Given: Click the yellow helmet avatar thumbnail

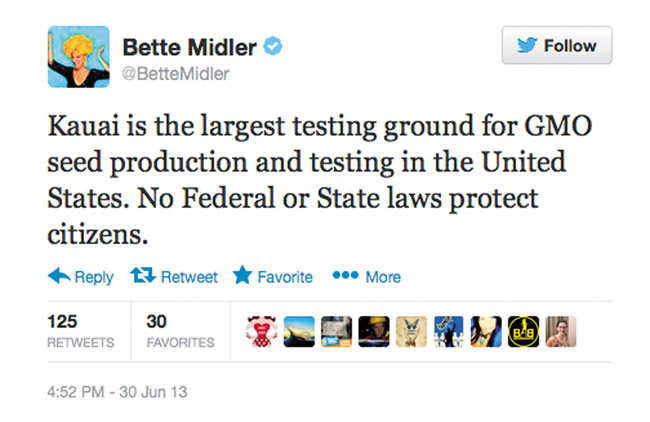Looking at the screenshot, I should tap(374, 332).
